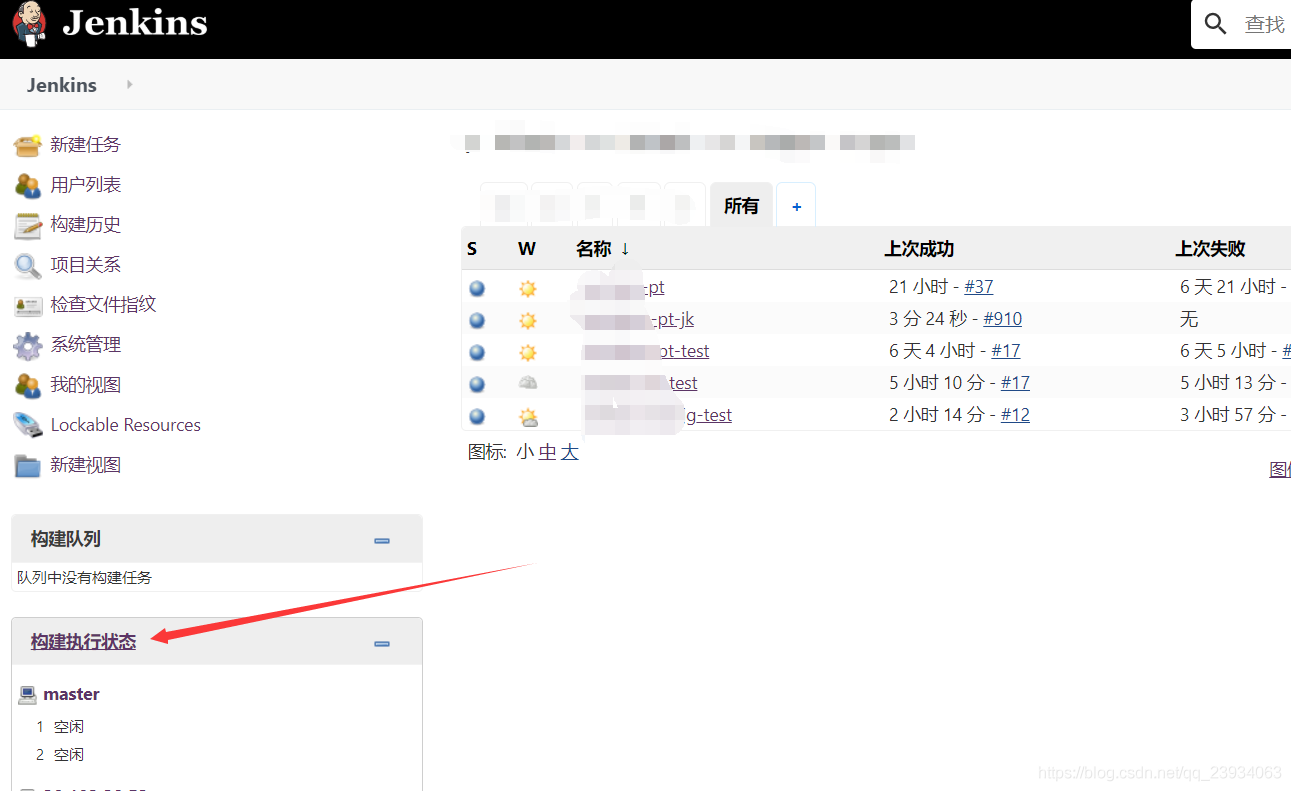Click status ball of the #37 row
This screenshot has width=1291, height=791.
point(477,288)
